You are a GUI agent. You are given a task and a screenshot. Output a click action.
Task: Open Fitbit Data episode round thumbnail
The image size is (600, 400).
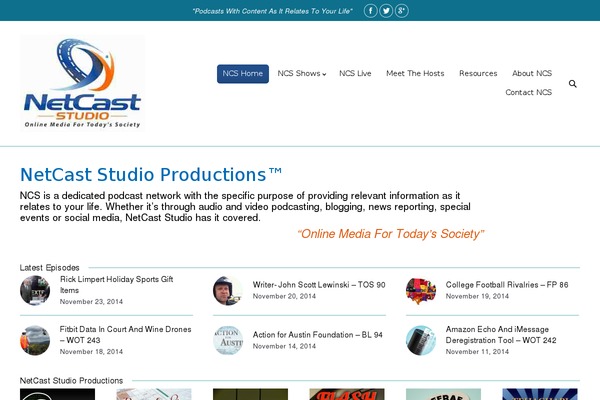pos(35,340)
